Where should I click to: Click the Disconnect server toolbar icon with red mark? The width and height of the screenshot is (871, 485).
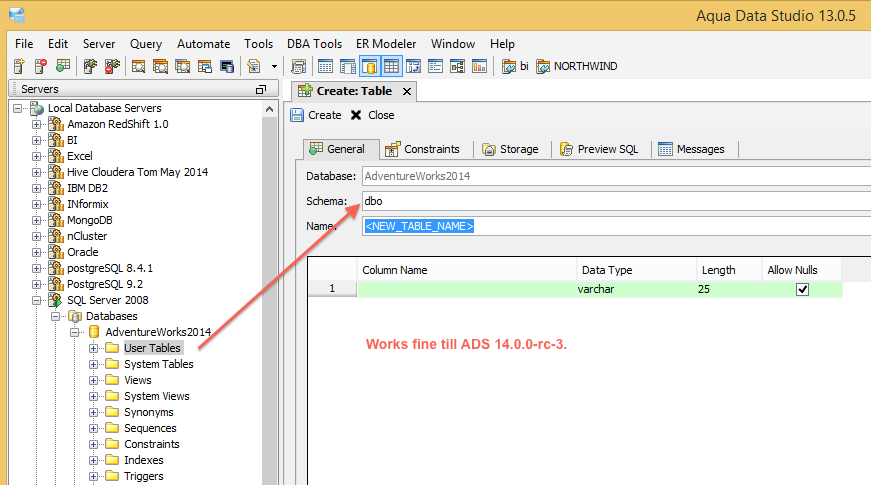coord(112,66)
